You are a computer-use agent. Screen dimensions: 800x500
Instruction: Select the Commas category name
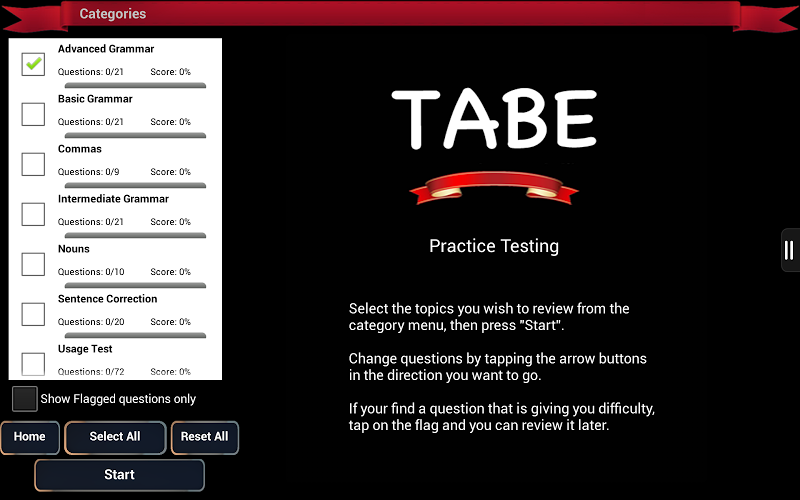pos(80,149)
